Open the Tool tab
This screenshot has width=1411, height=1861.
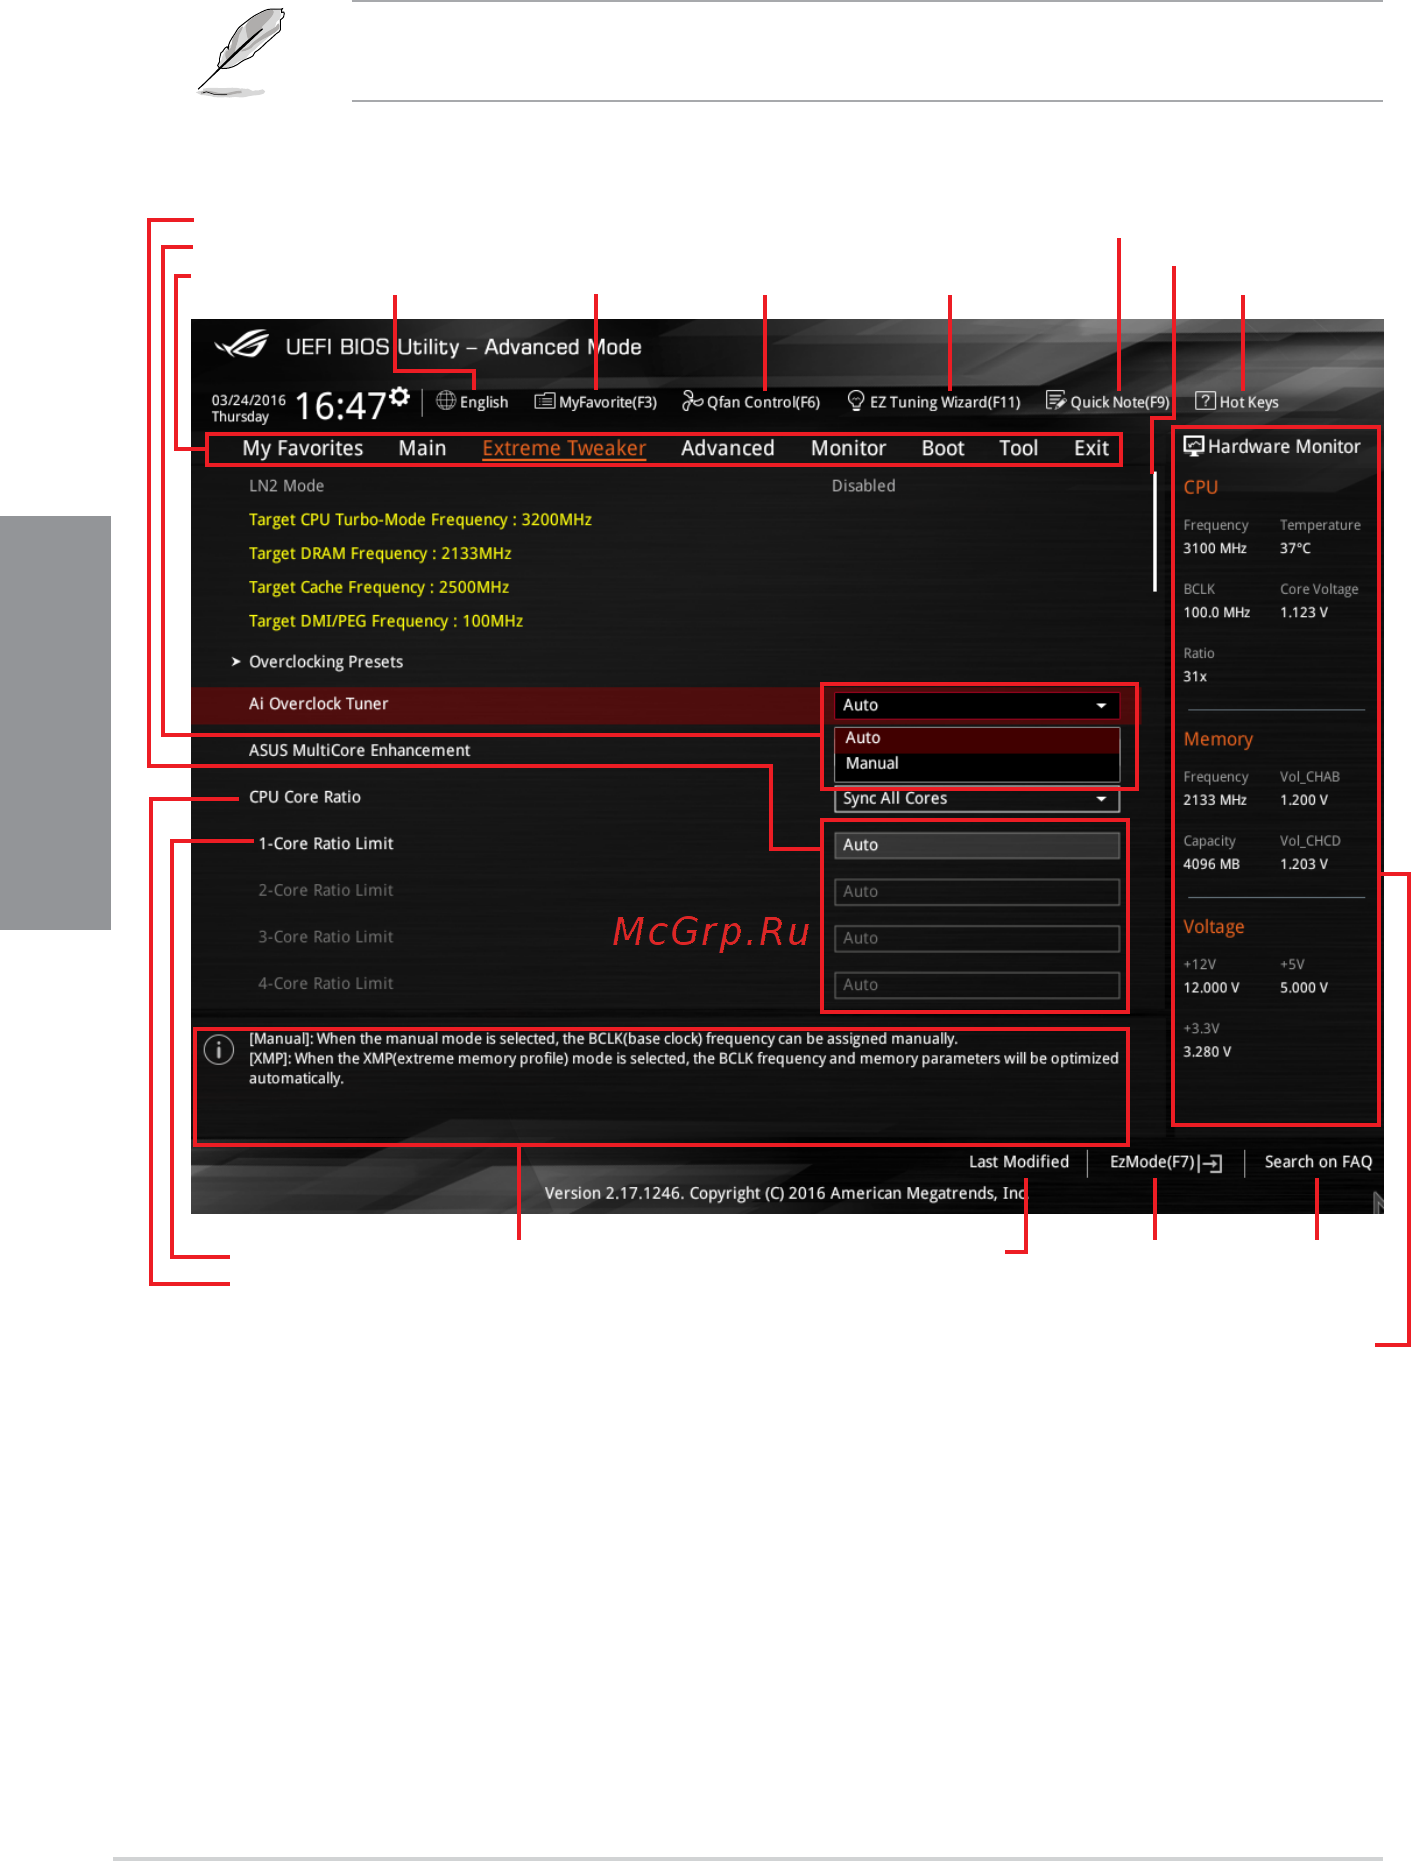point(1019,449)
